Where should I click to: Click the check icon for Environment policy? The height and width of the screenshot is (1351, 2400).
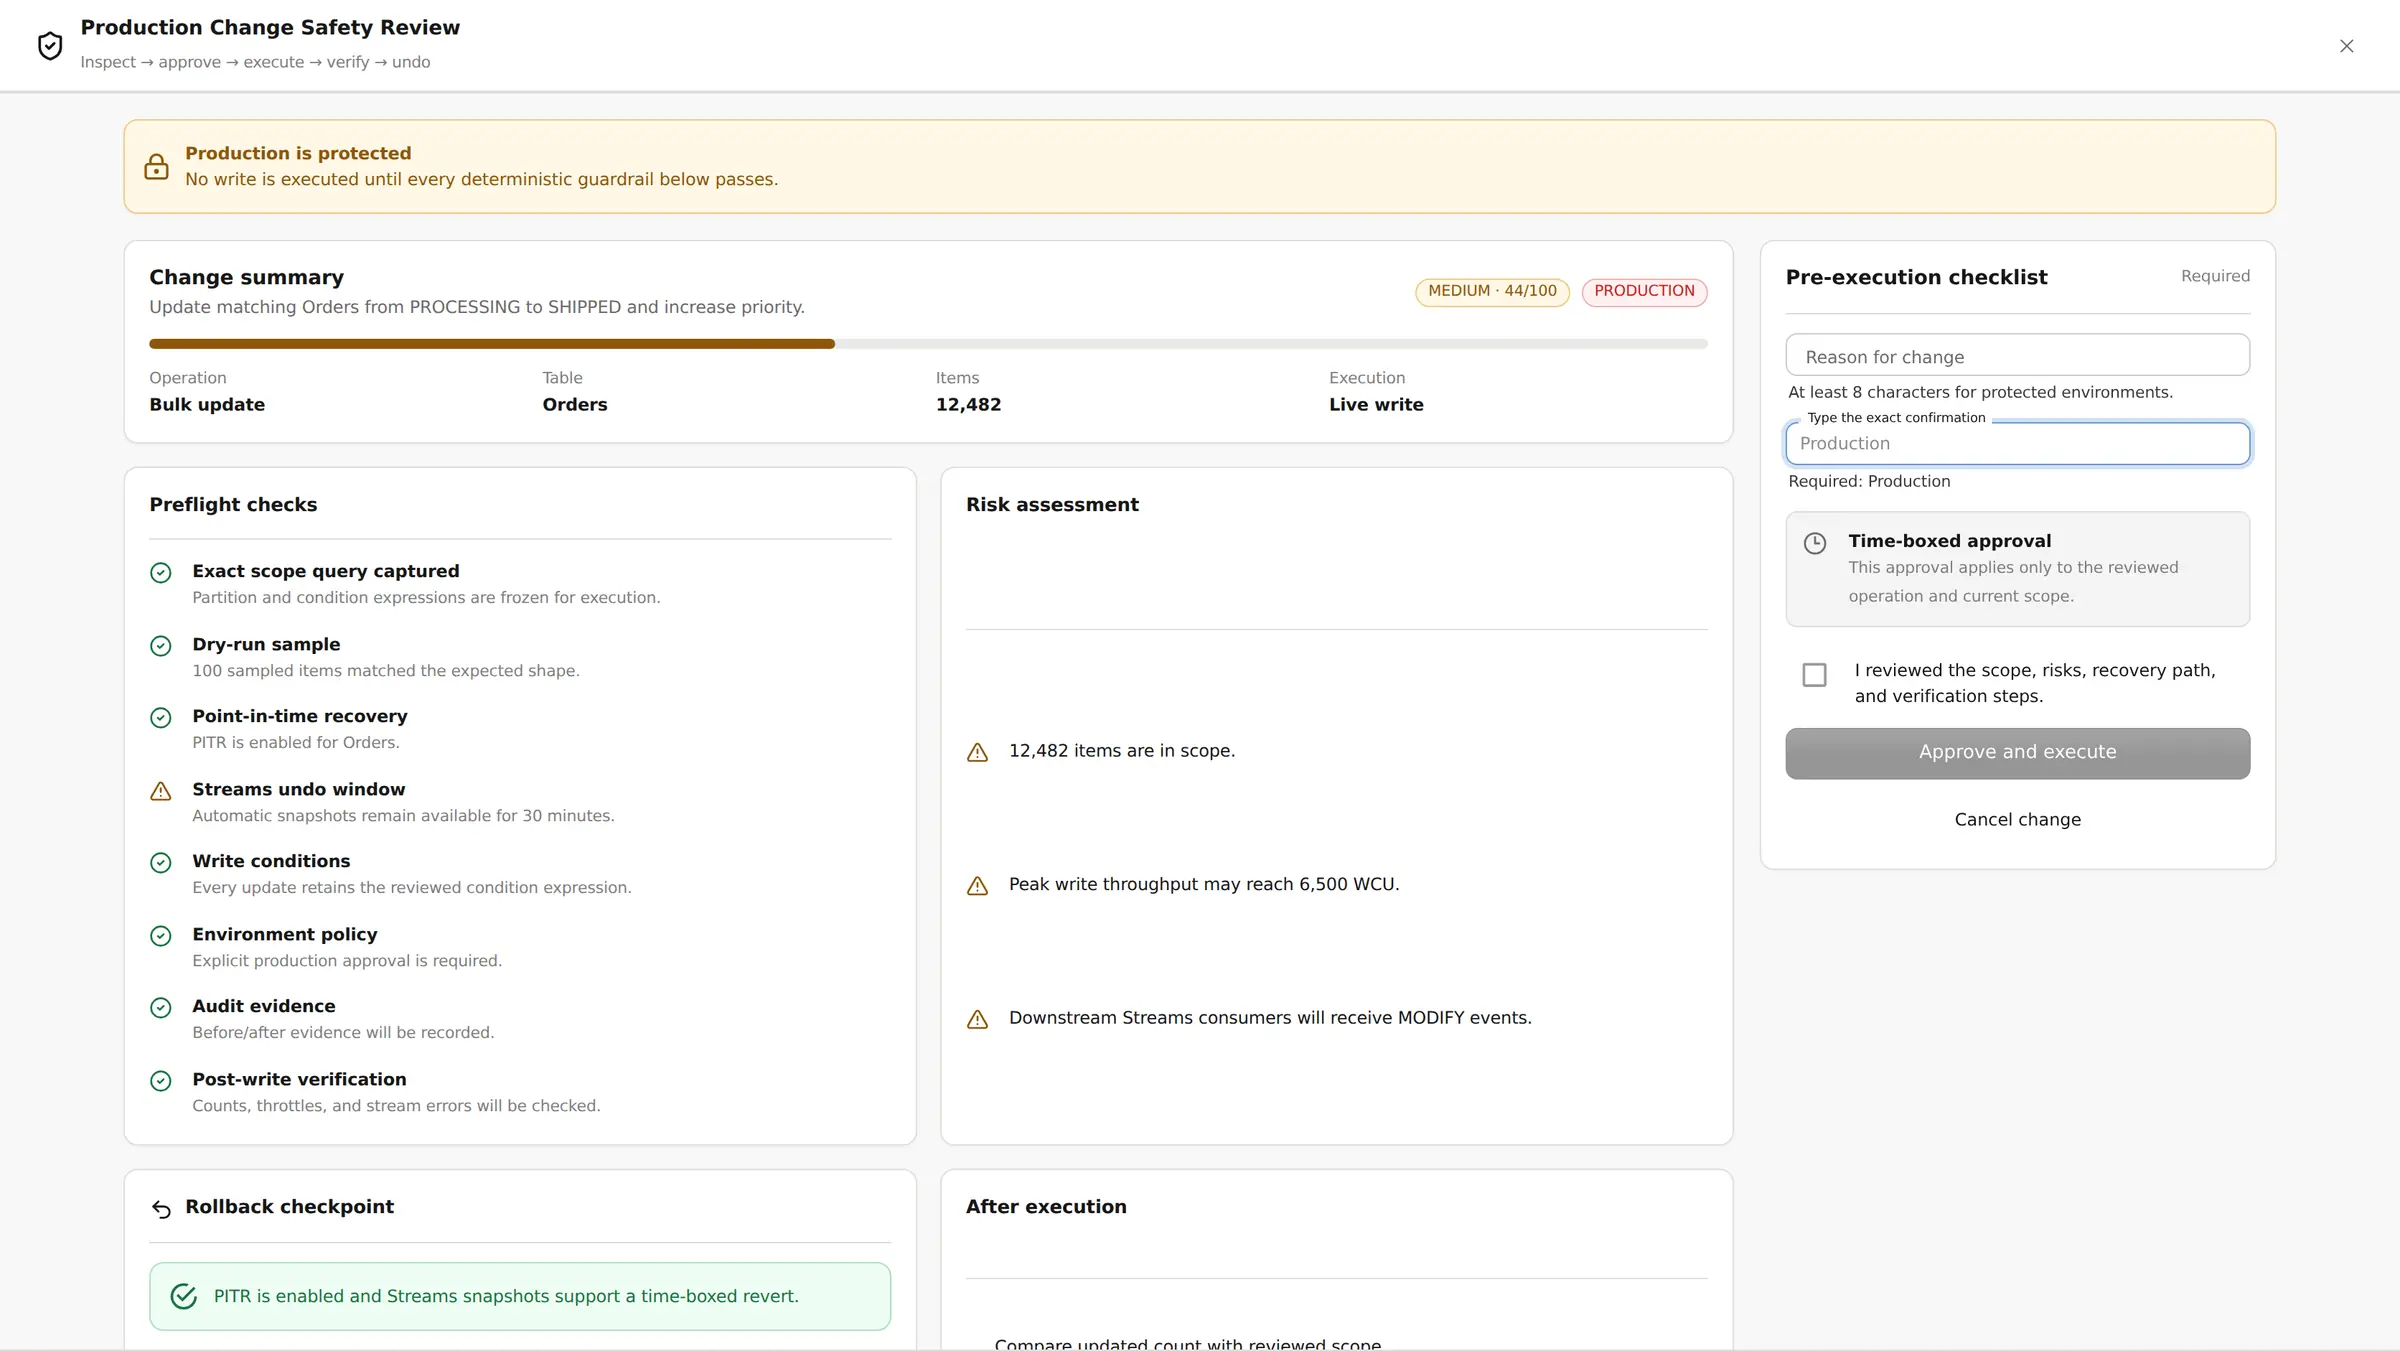(160, 936)
